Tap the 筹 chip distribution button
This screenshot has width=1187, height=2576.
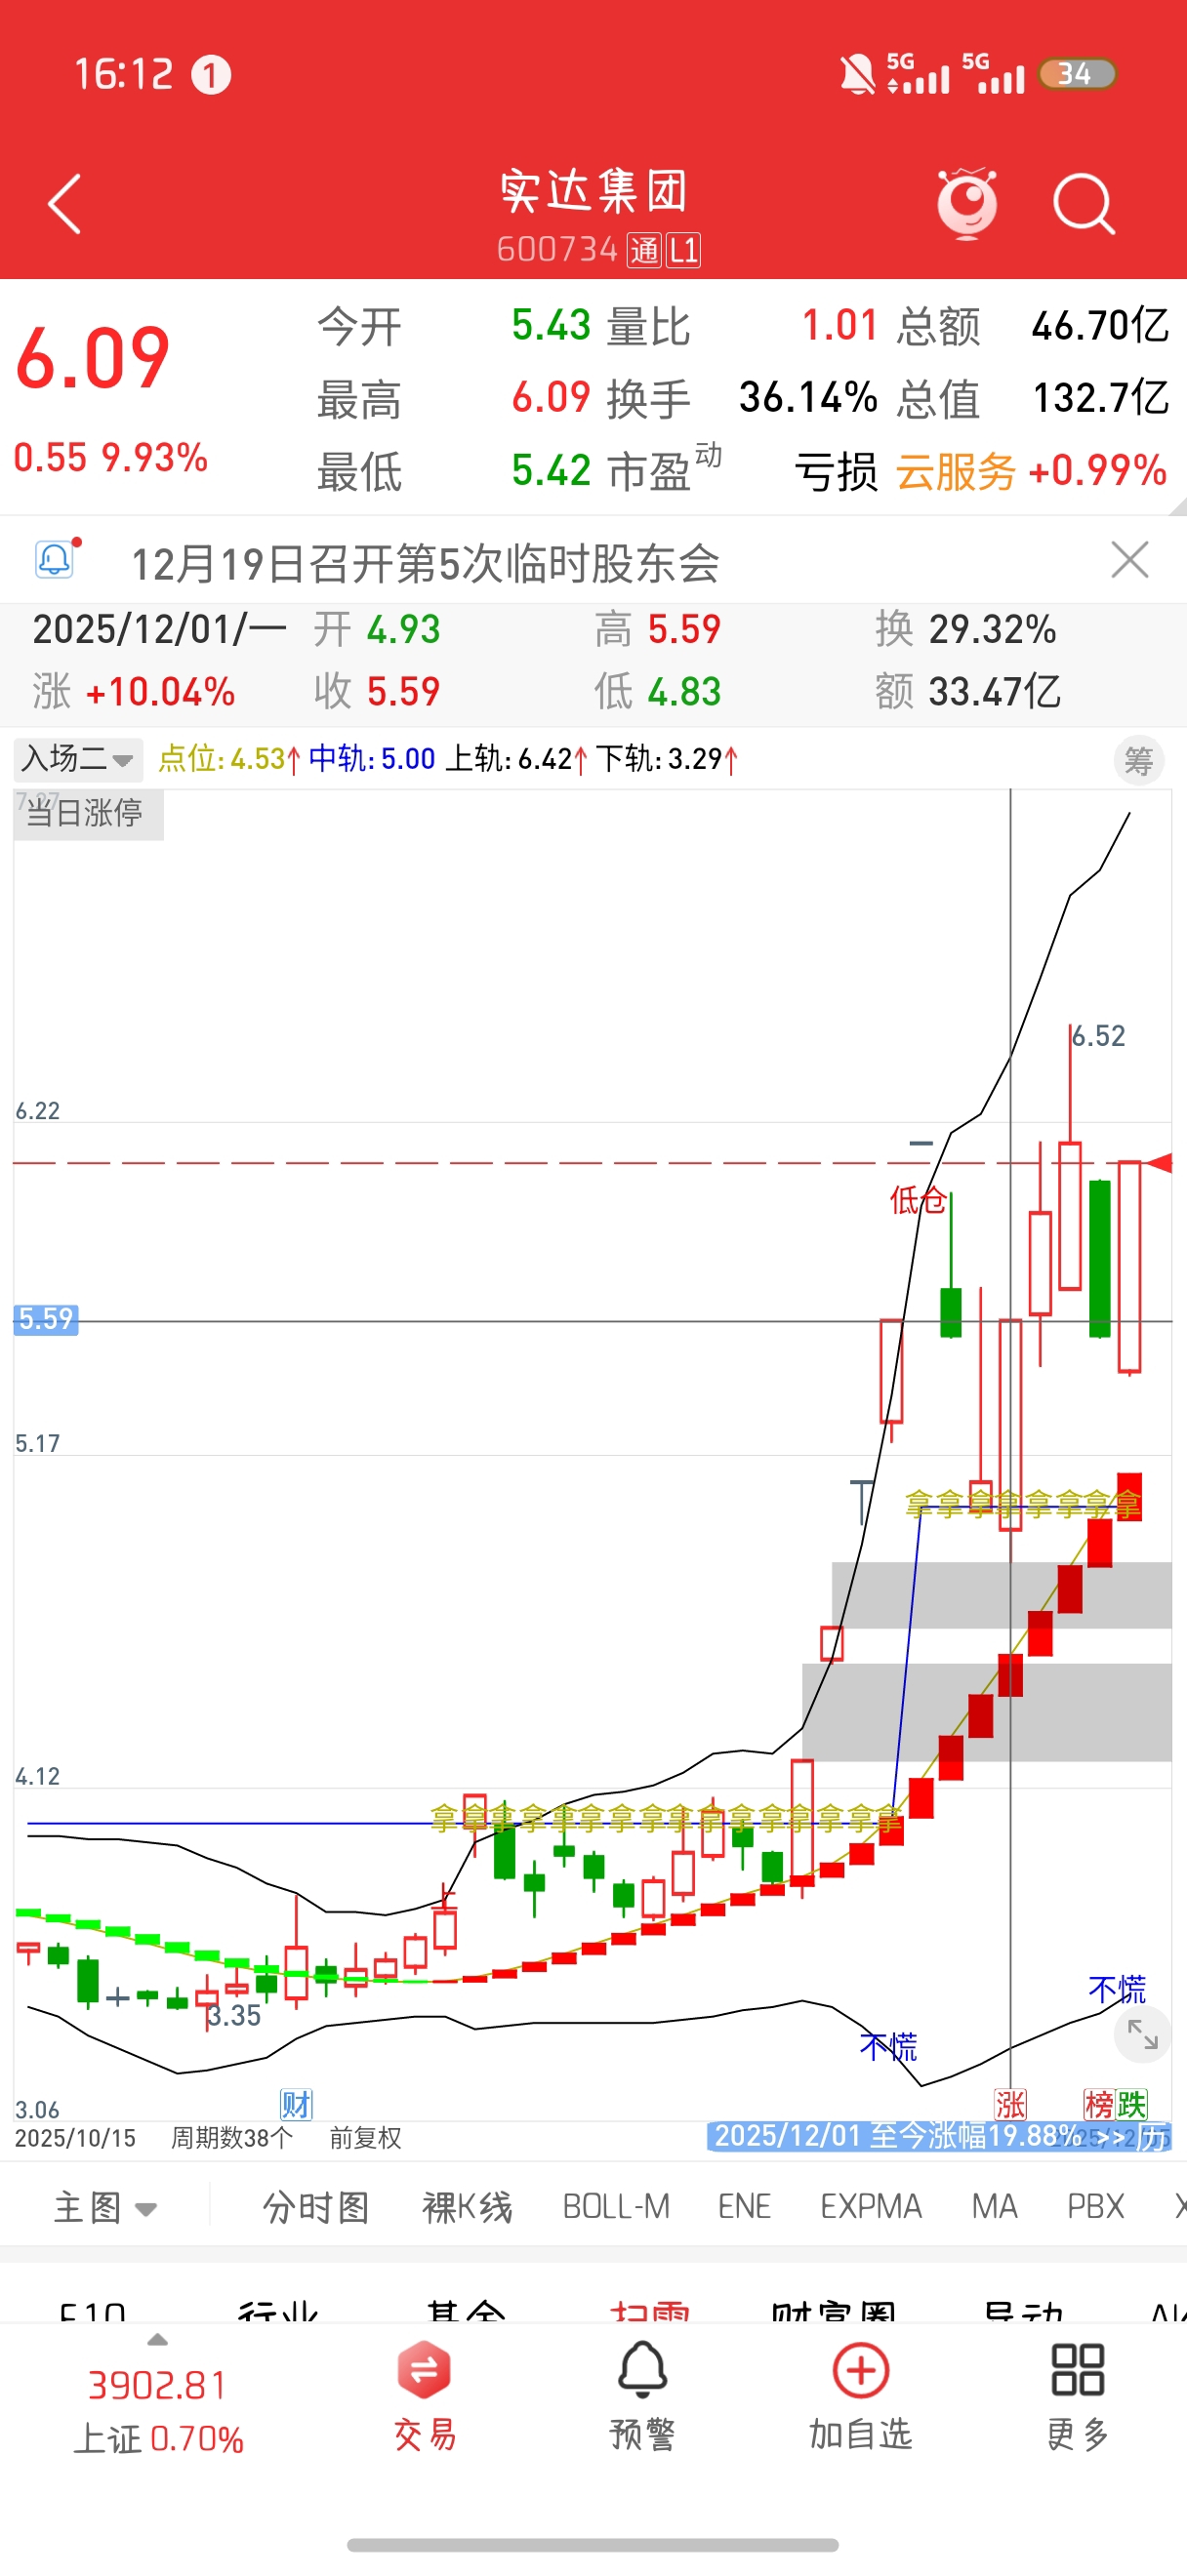coord(1139,761)
